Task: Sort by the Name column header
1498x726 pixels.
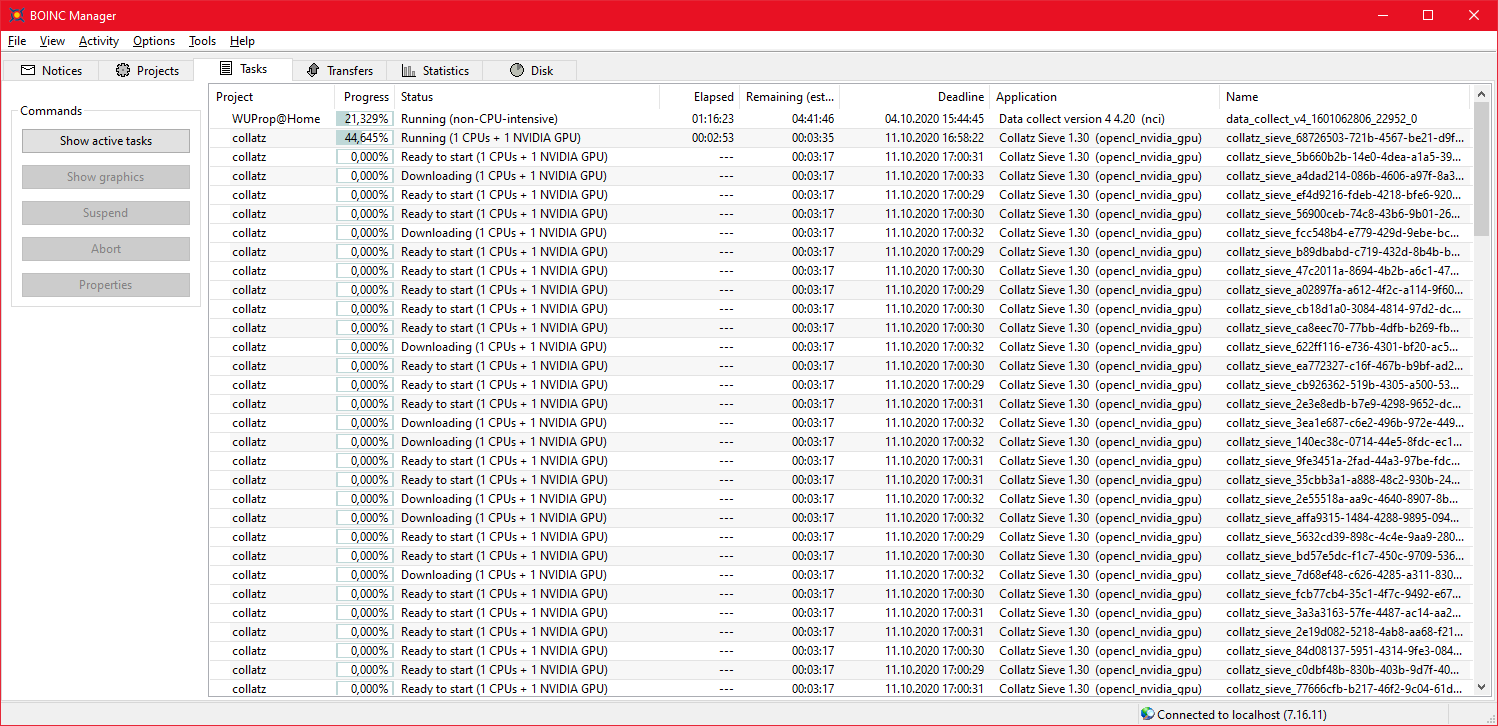Action: point(1345,97)
